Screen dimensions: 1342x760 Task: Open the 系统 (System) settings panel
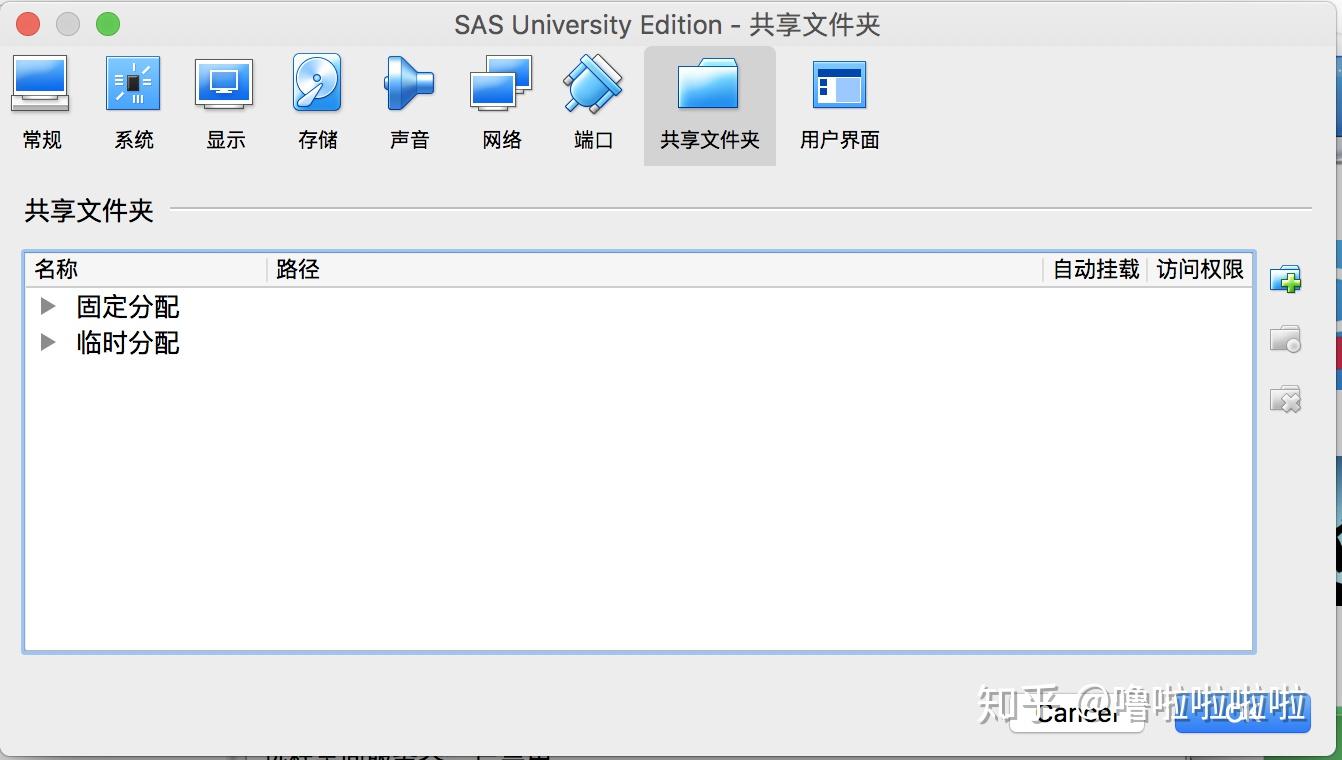tap(133, 100)
